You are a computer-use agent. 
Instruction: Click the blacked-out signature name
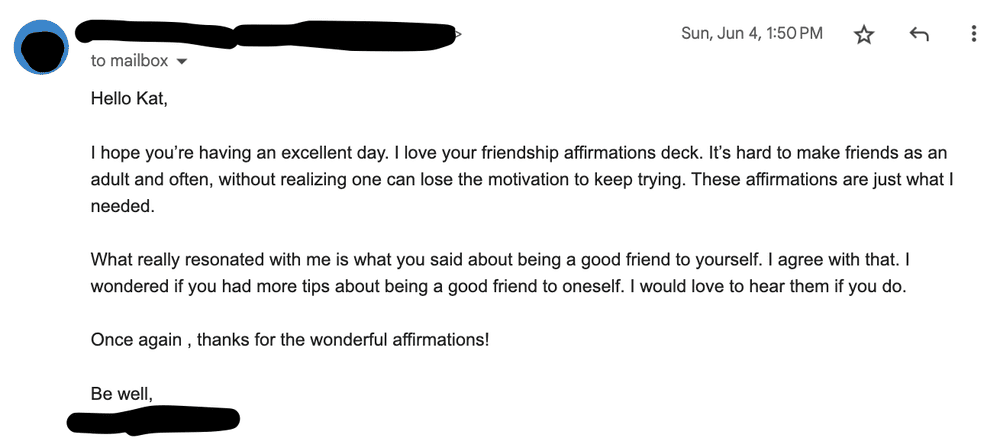(x=153, y=421)
